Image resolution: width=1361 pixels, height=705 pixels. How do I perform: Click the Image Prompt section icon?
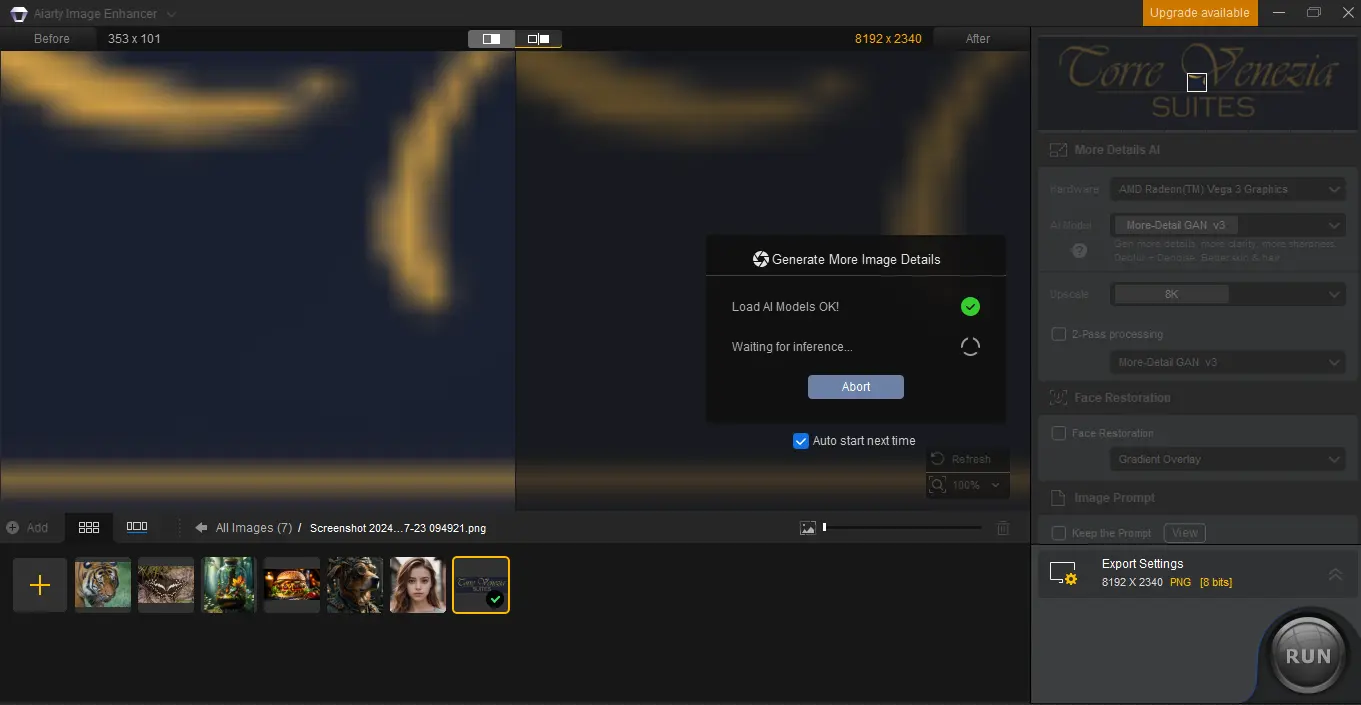coord(1058,498)
